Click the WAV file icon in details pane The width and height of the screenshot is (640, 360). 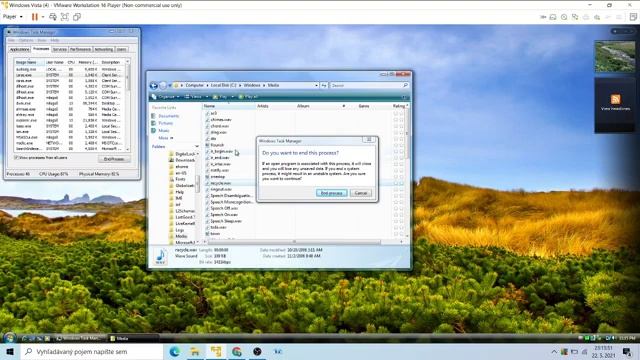click(x=161, y=256)
